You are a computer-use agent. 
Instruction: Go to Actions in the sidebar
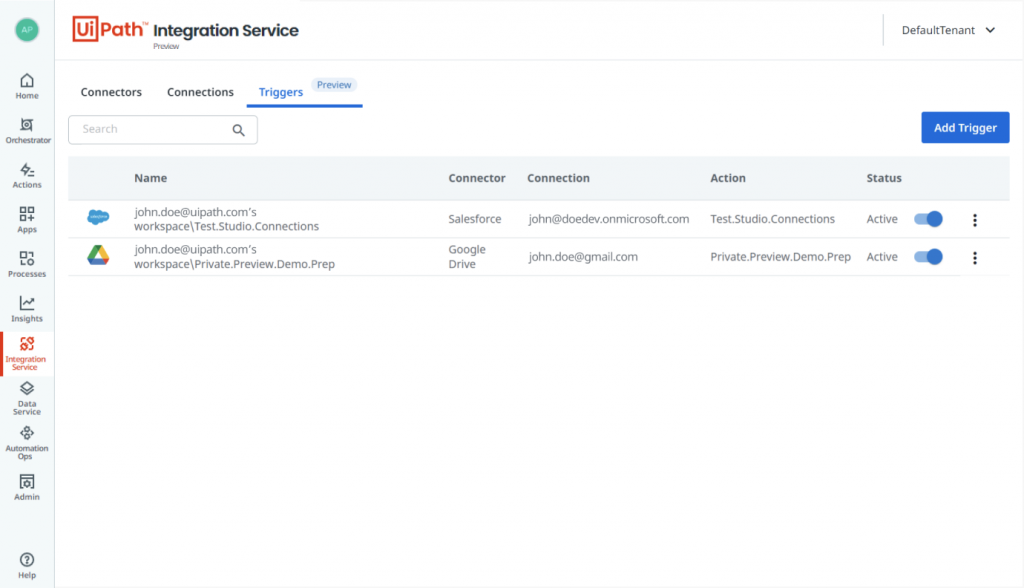(27, 176)
